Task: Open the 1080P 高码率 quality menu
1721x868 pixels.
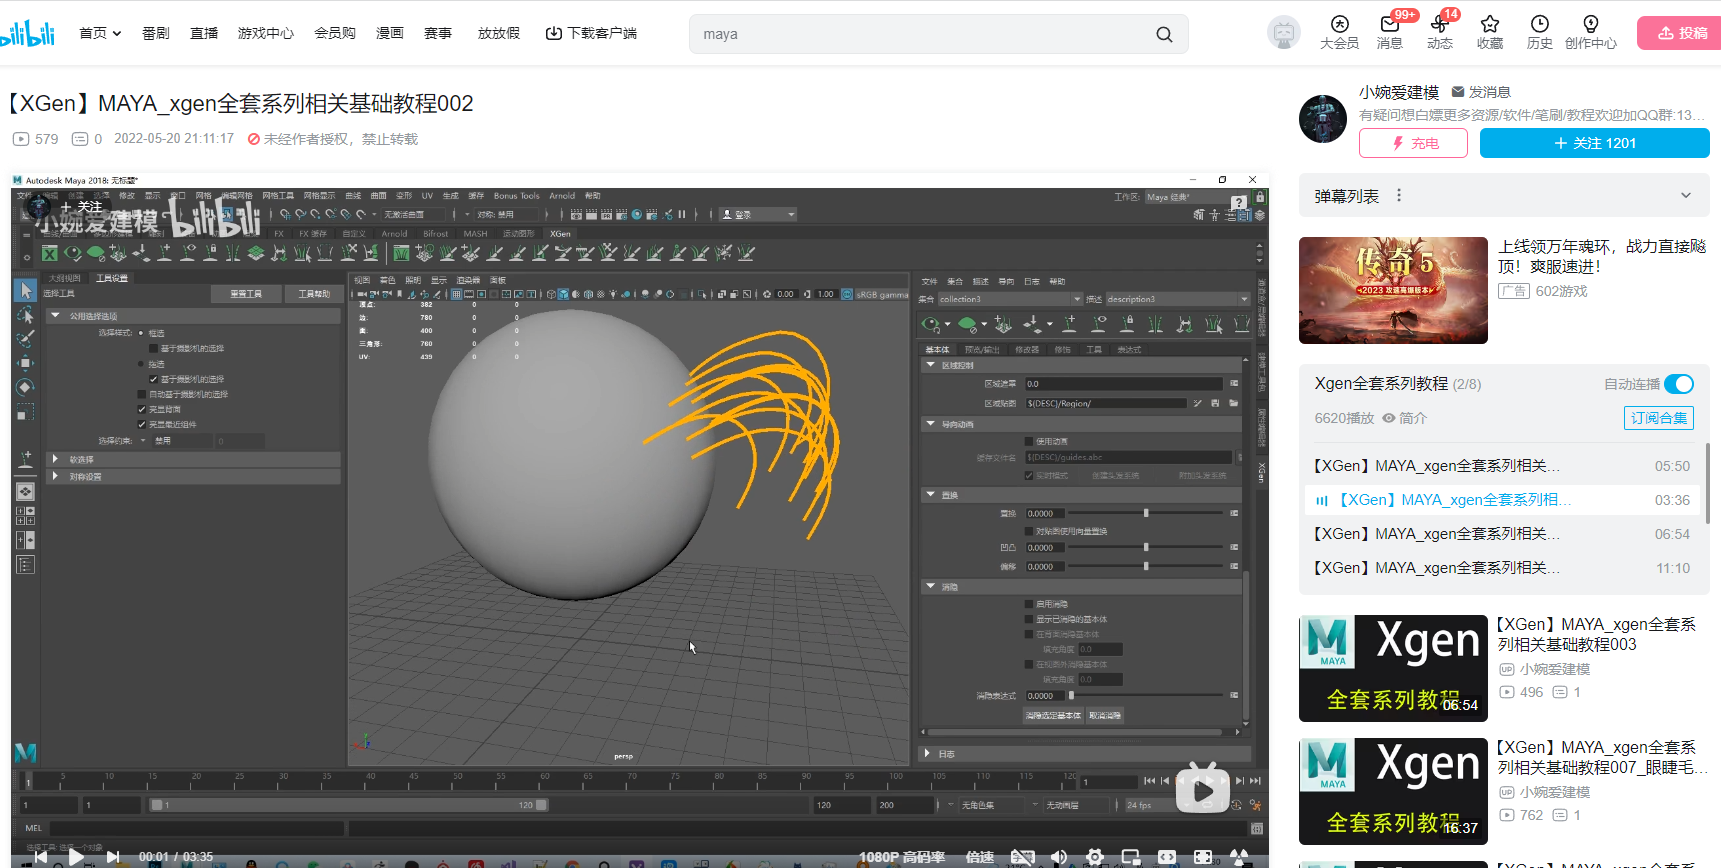Action: pos(901,857)
